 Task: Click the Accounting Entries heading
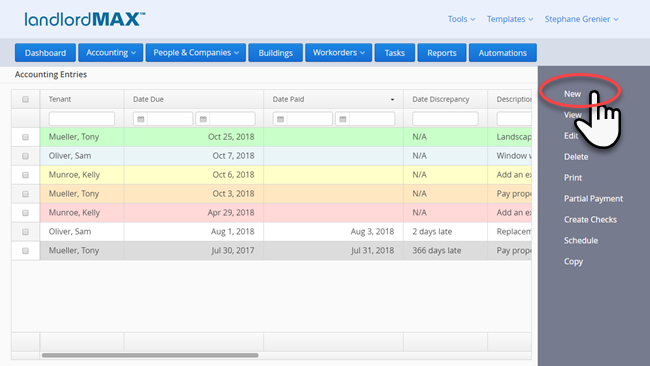[51, 75]
